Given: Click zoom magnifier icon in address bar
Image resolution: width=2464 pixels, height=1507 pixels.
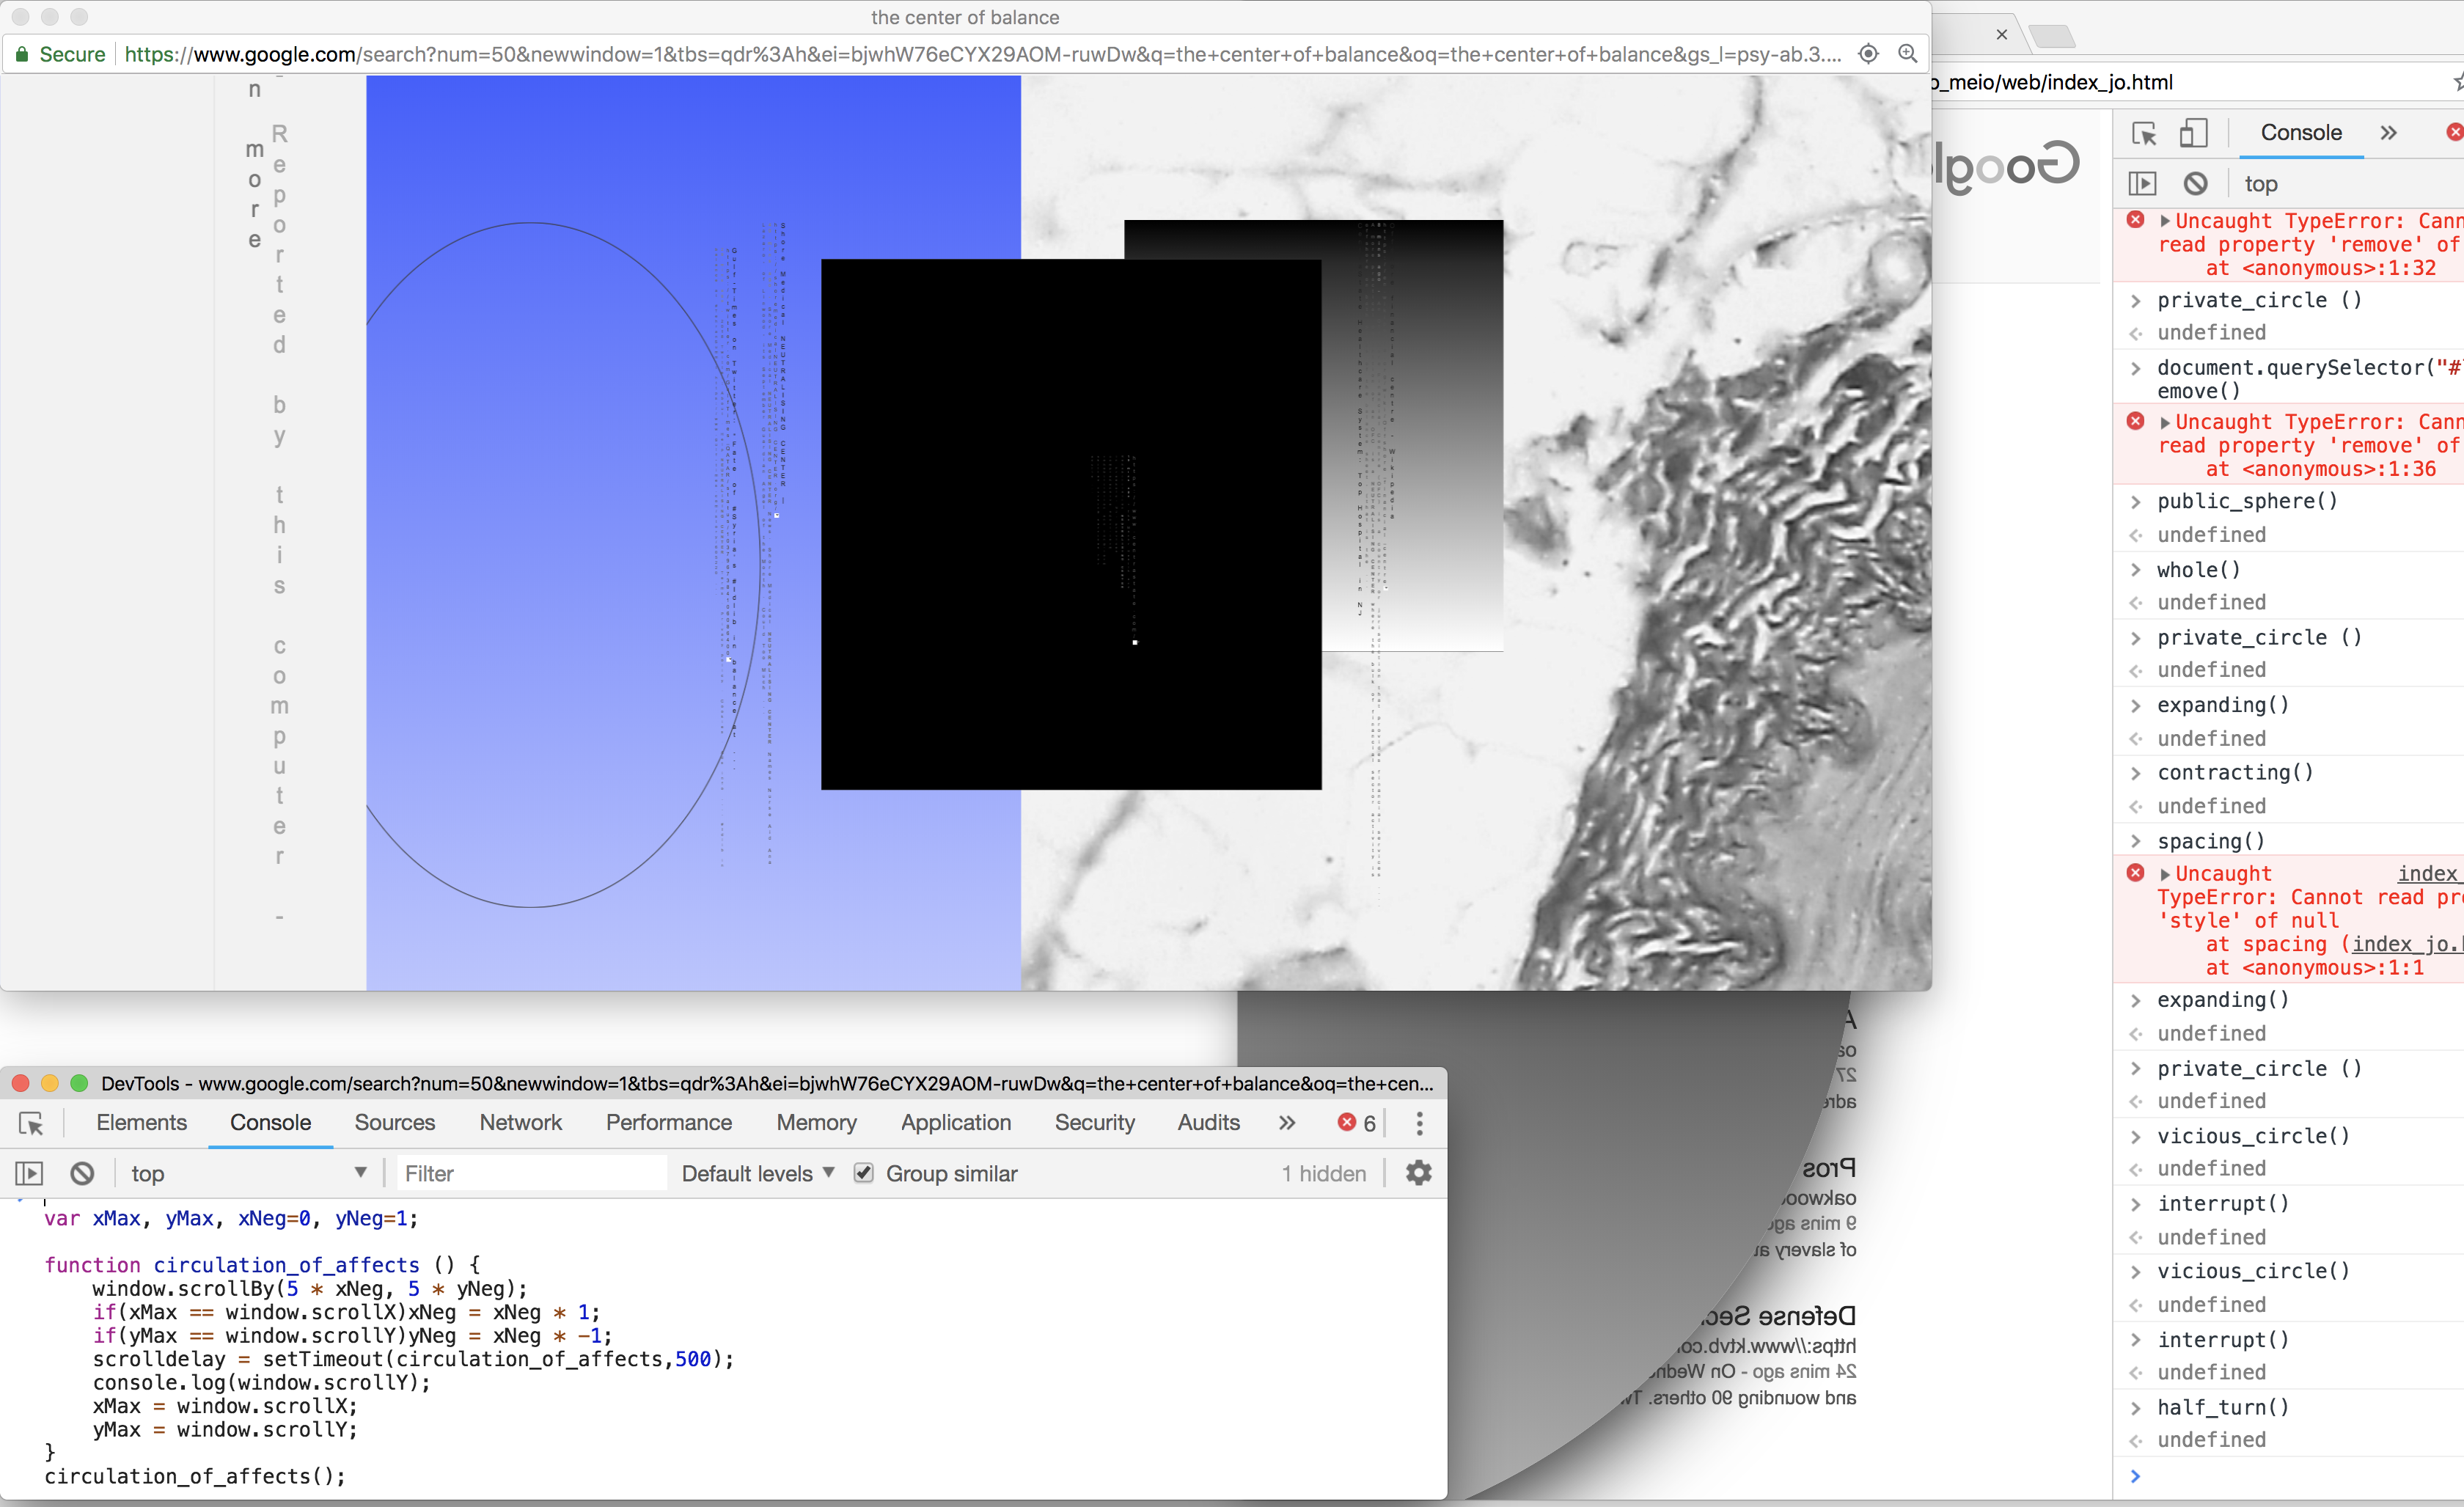Looking at the screenshot, I should [x=1907, y=54].
